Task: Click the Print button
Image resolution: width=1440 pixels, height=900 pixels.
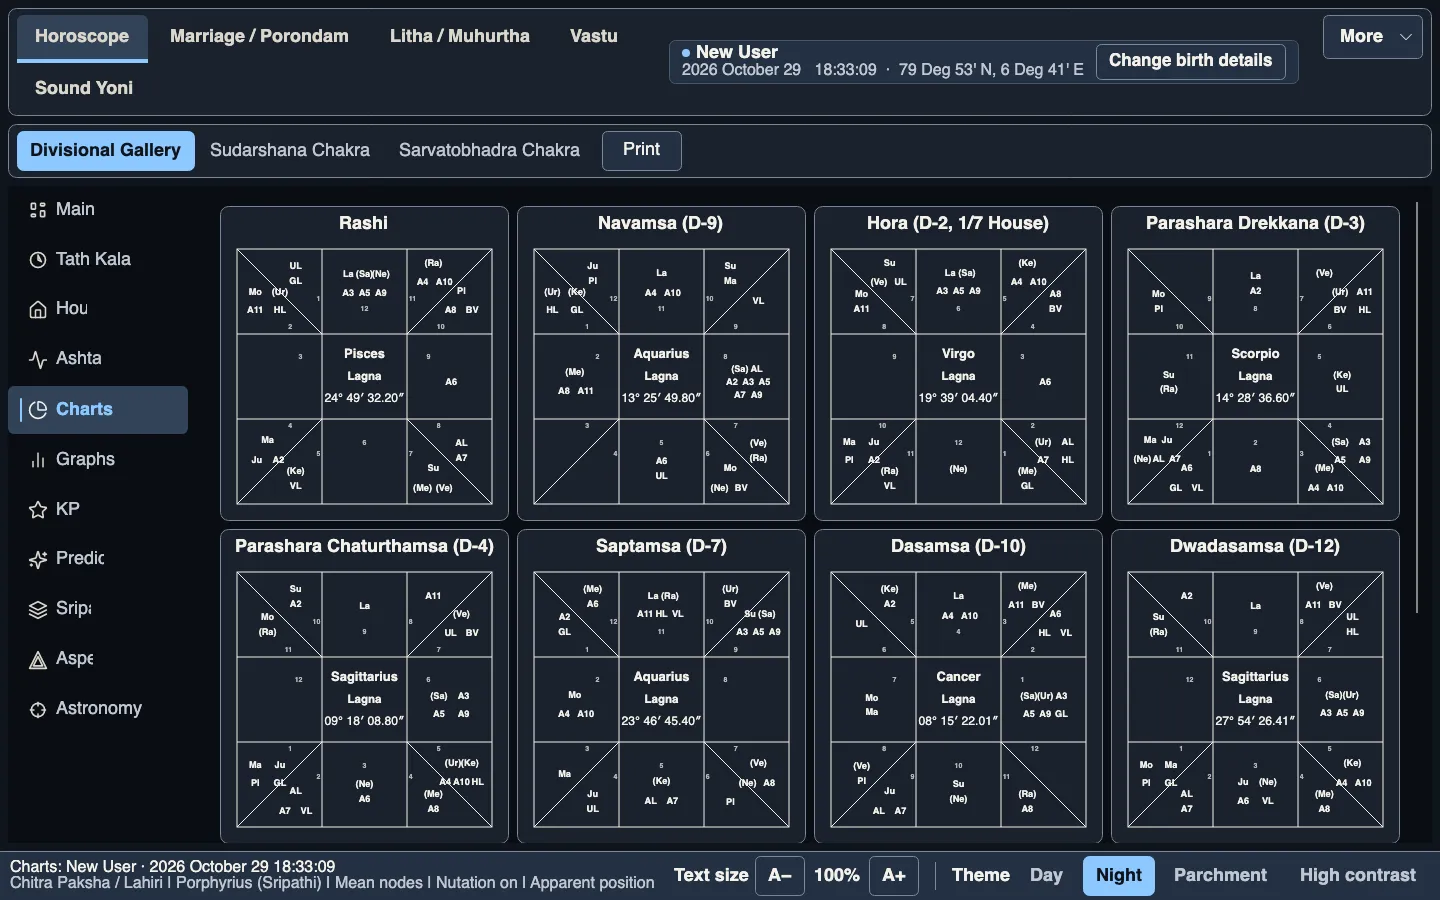Action: [641, 150]
